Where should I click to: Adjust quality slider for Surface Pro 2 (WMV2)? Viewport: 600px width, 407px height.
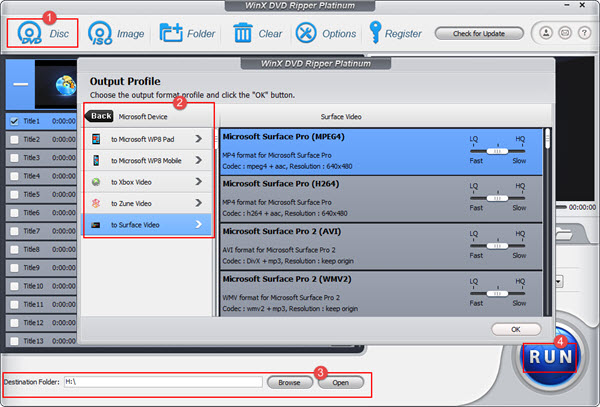click(497, 293)
